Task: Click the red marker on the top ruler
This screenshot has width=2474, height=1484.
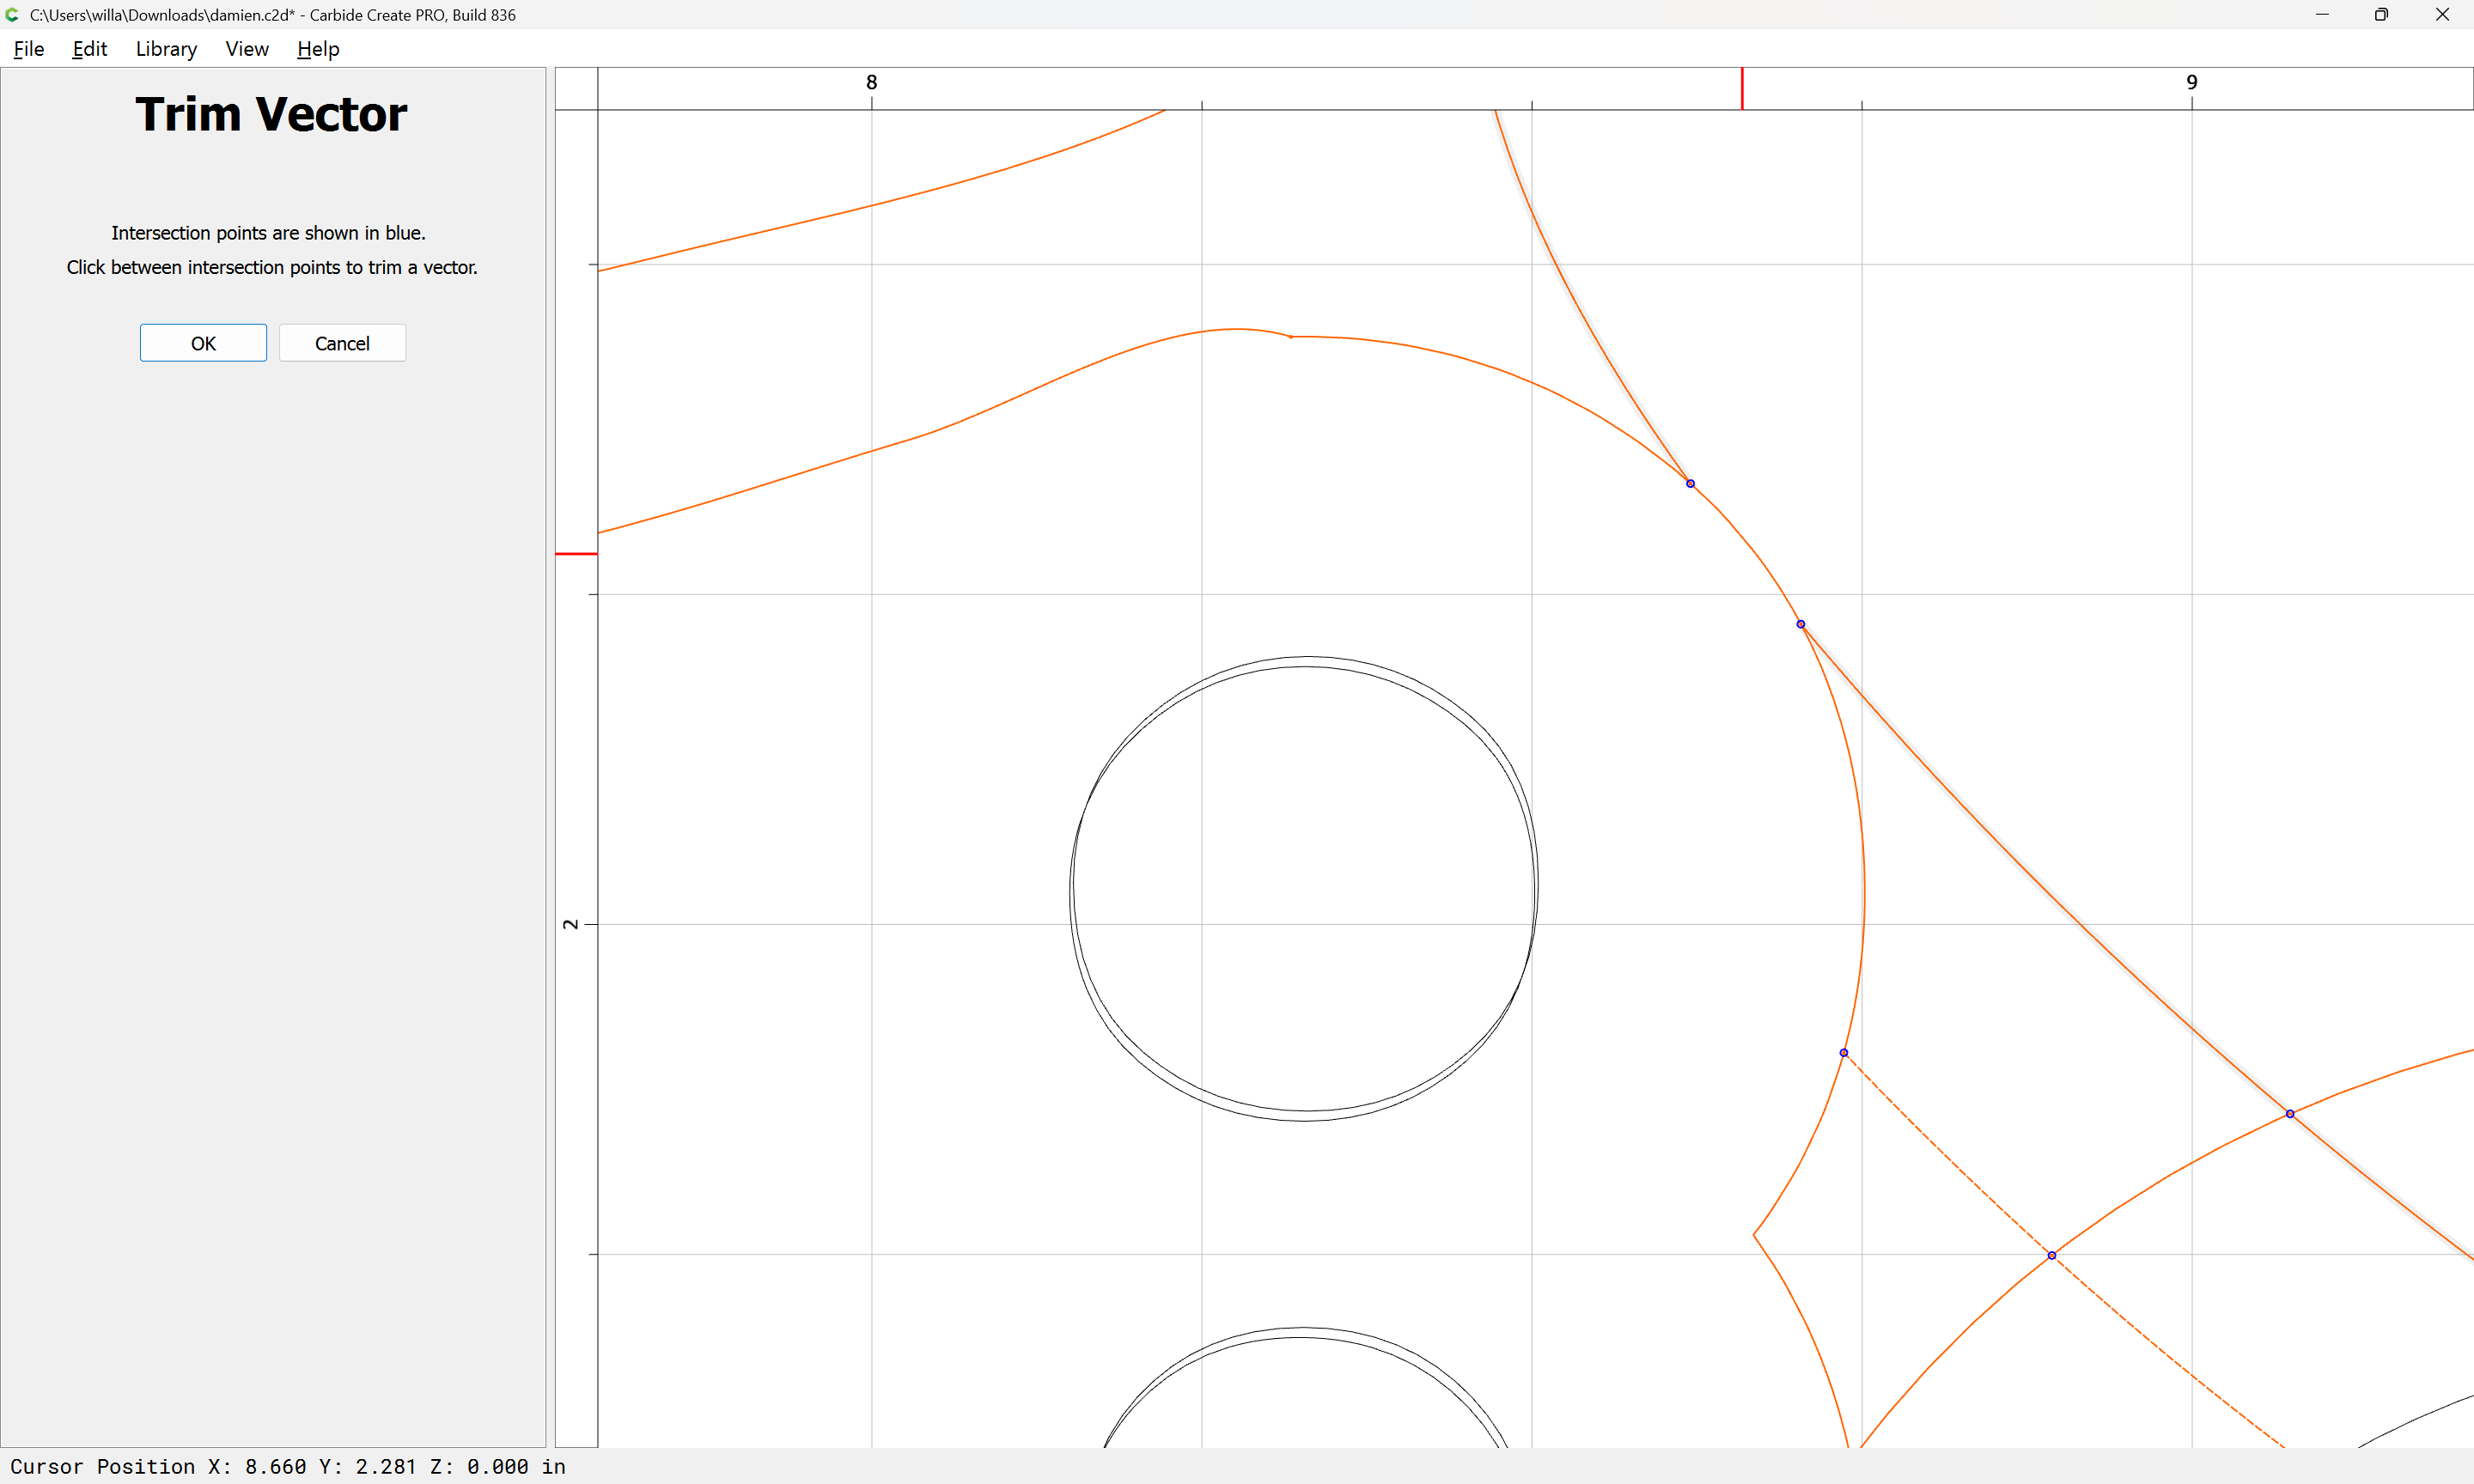Action: [1742, 88]
